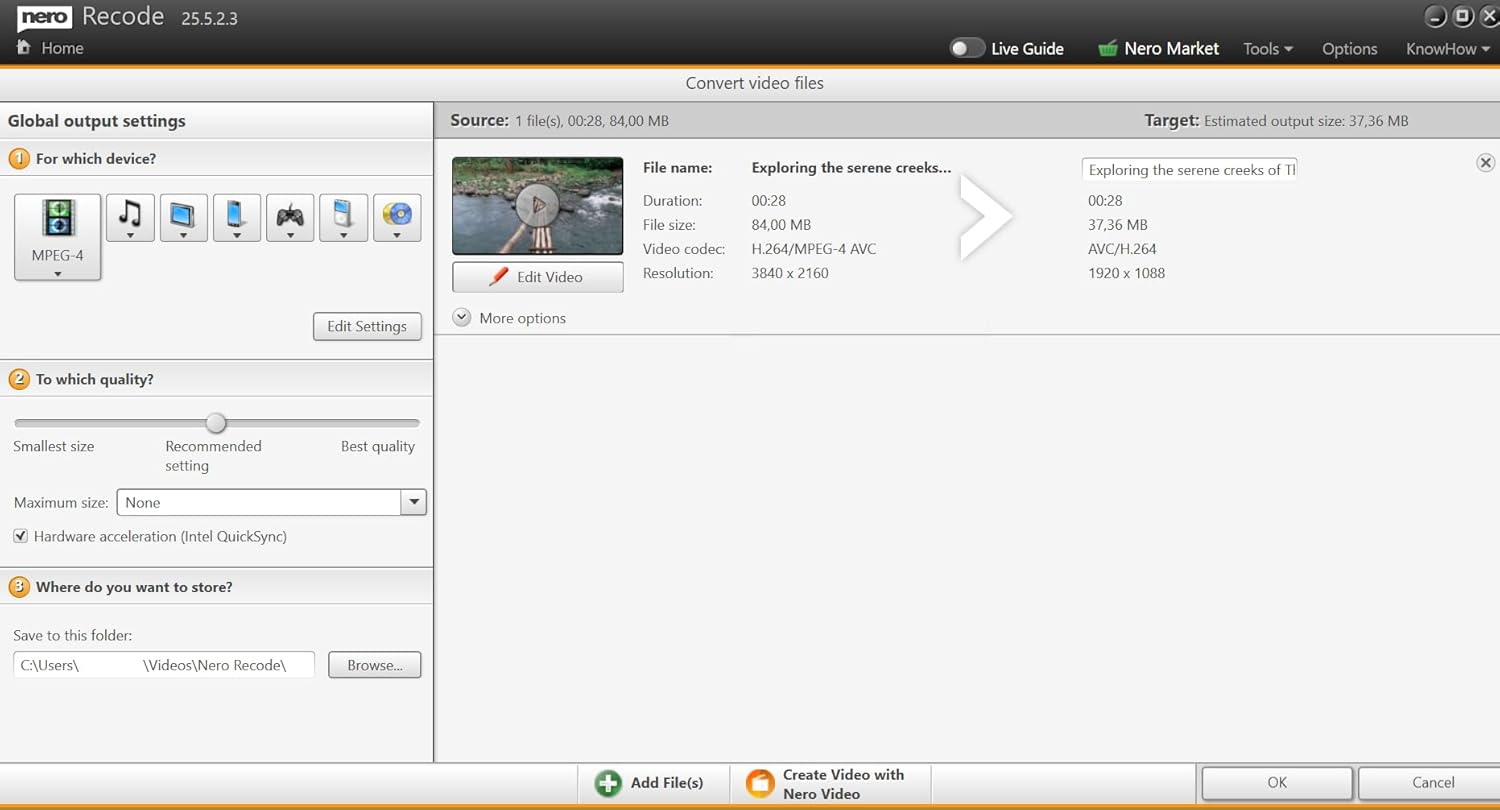
Task: Choose the audio music note device category
Action: 130,218
